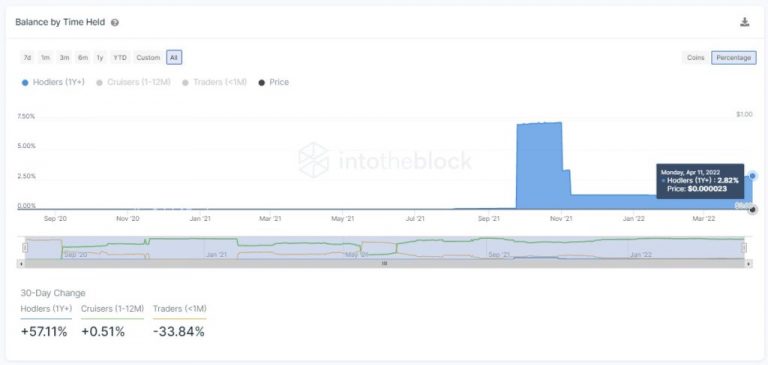Show the Cruisers (1-12M) series
The width and height of the screenshot is (768, 365).
[x=133, y=82]
